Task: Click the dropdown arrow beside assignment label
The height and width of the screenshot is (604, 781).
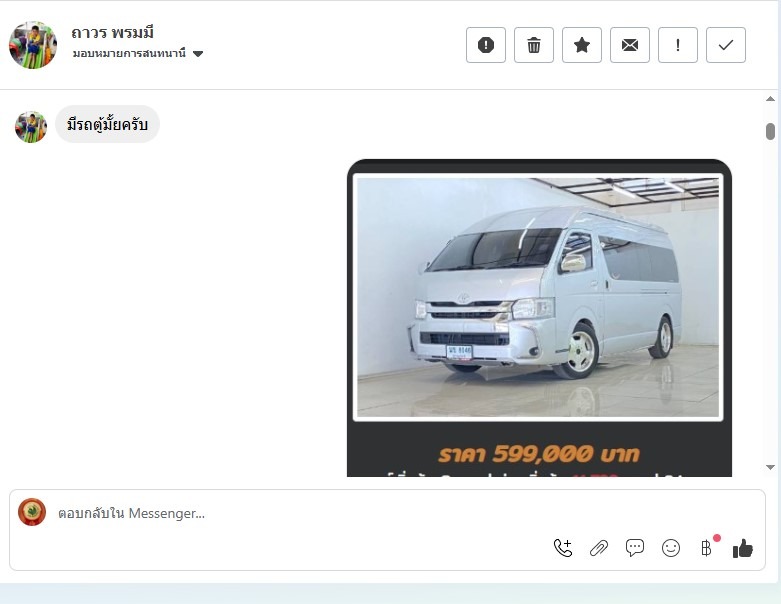Action: 198,54
